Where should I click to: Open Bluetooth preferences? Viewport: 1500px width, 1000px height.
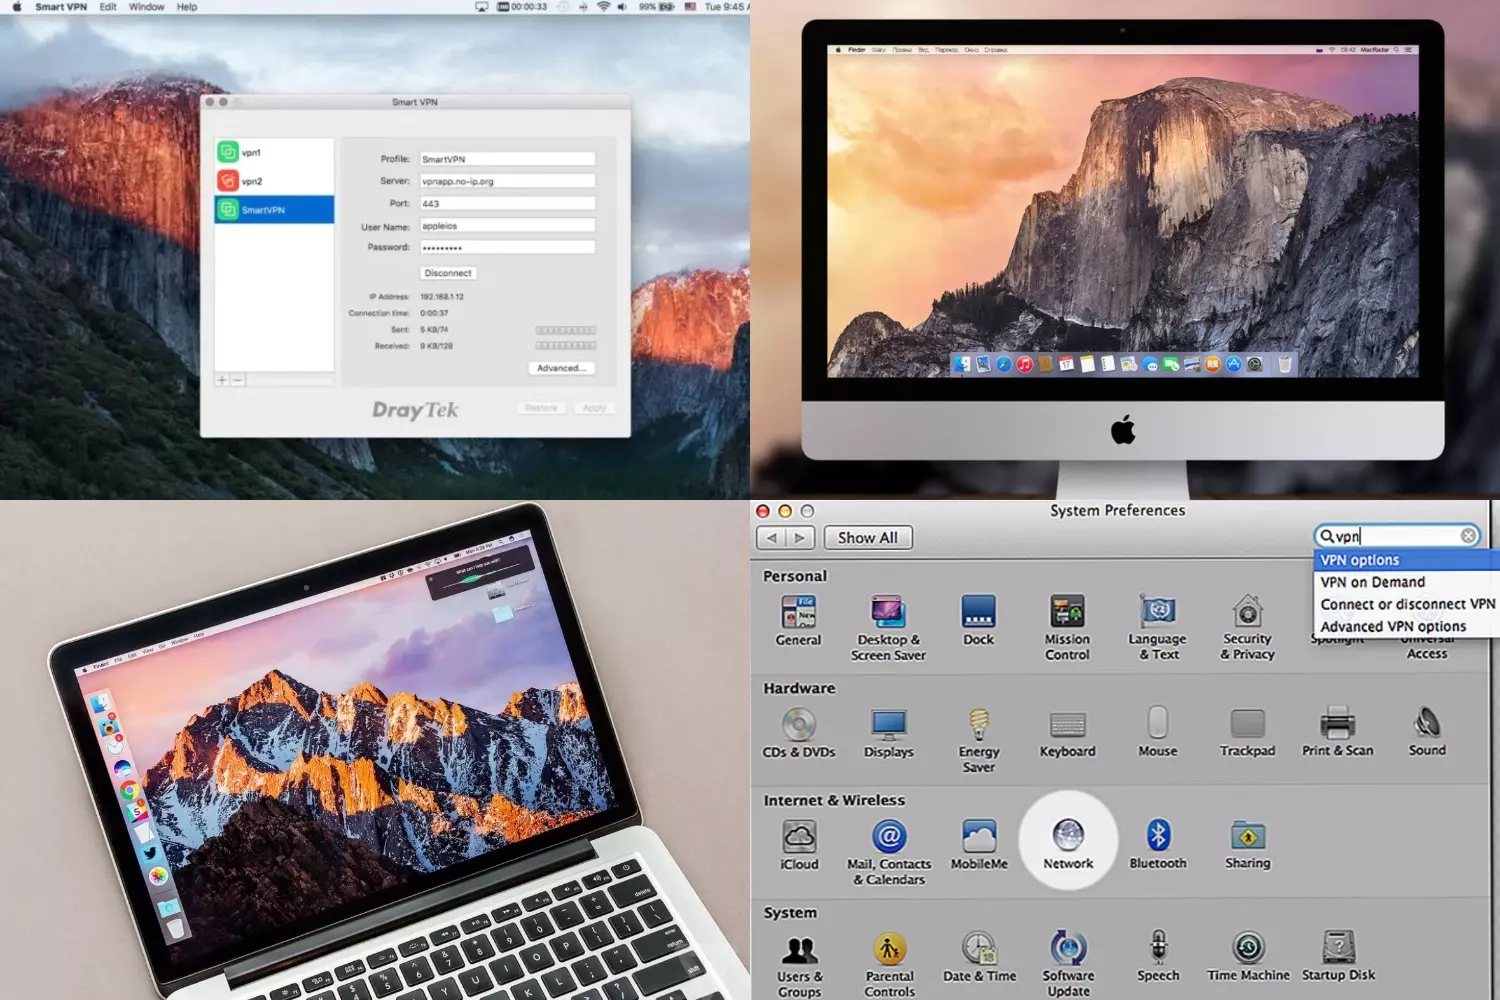point(1157,836)
